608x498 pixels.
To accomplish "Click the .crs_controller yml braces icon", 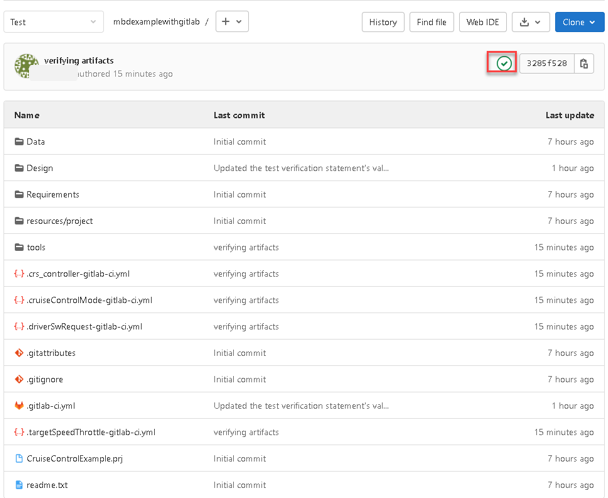I will (x=19, y=274).
